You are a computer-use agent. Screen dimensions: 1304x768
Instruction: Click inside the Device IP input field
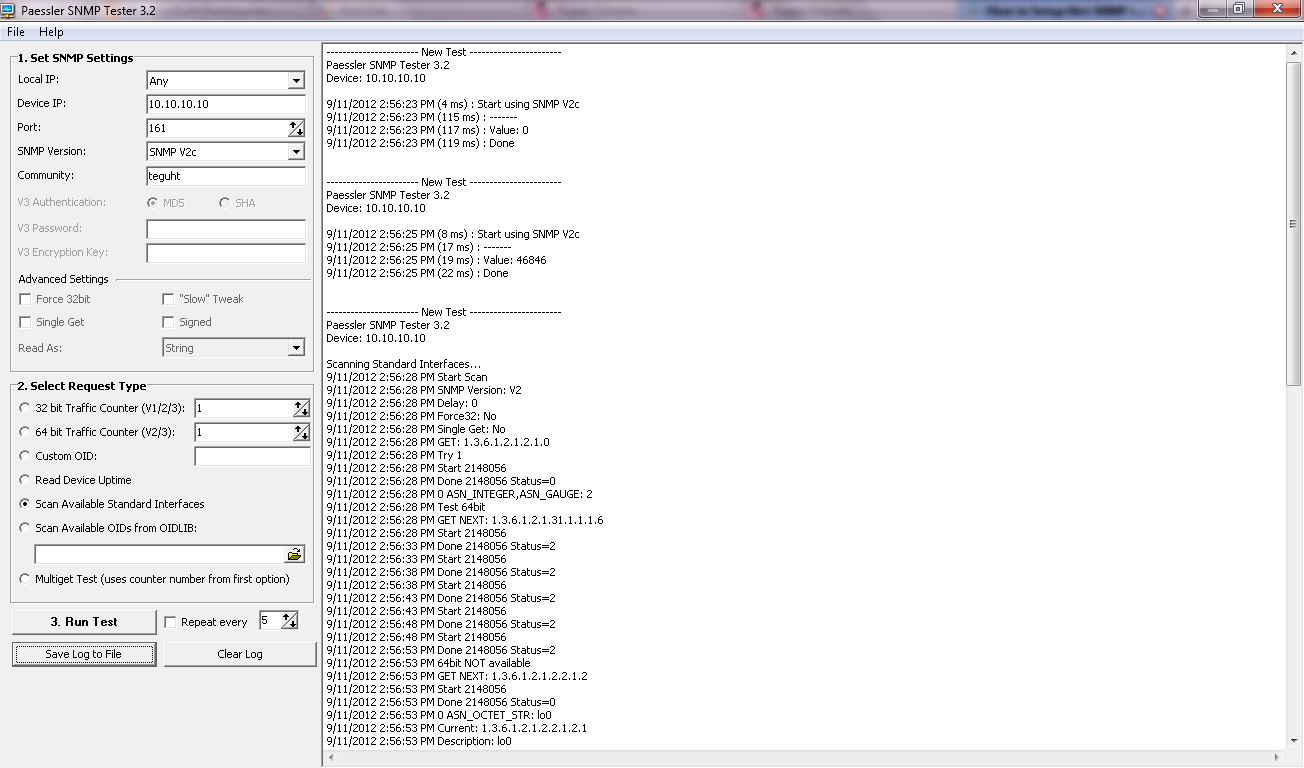(225, 103)
